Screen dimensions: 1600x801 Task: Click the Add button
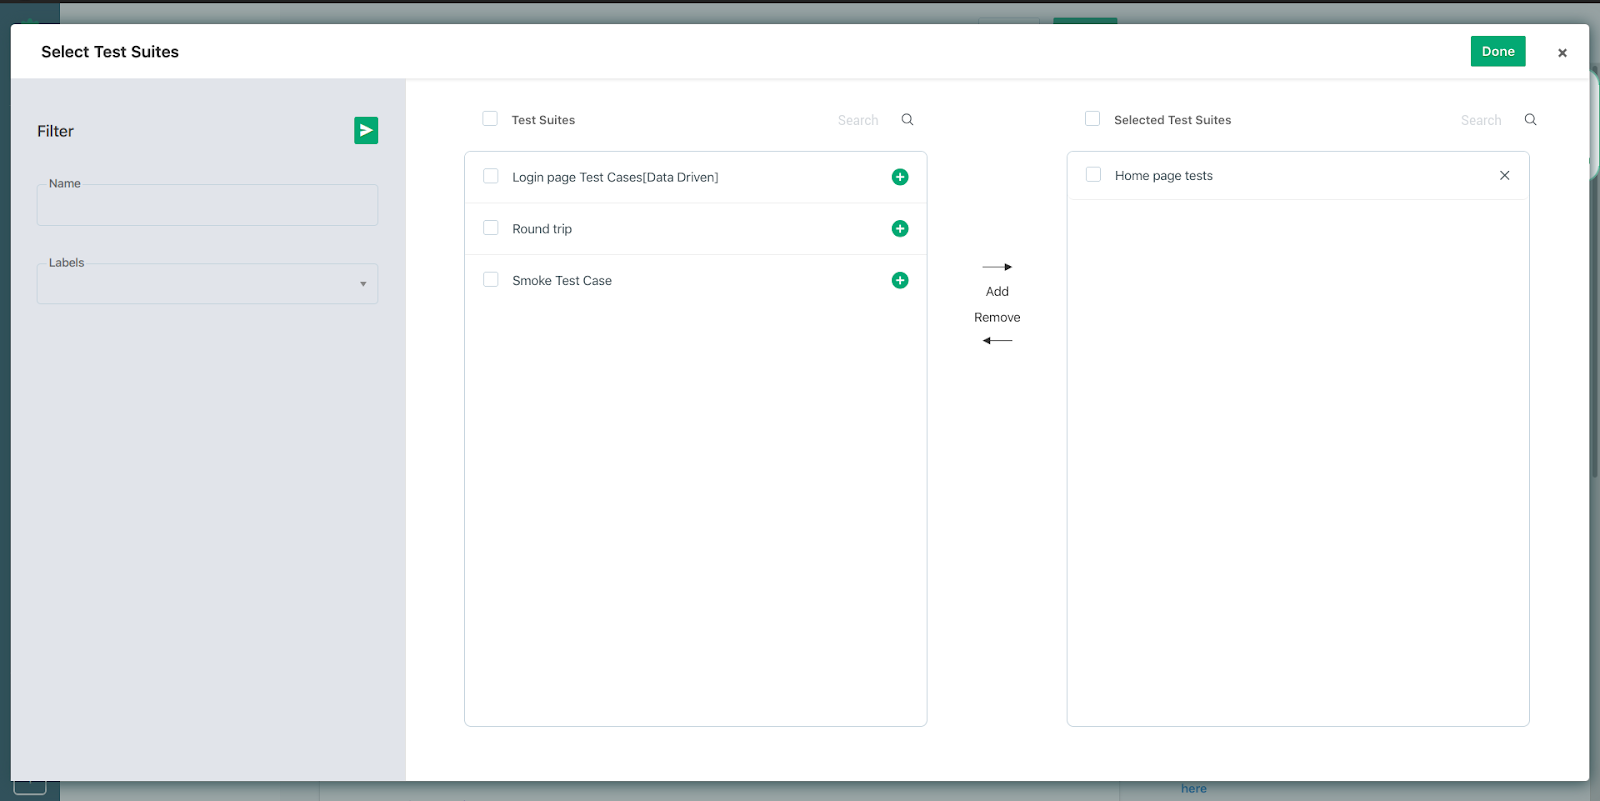coord(997,292)
